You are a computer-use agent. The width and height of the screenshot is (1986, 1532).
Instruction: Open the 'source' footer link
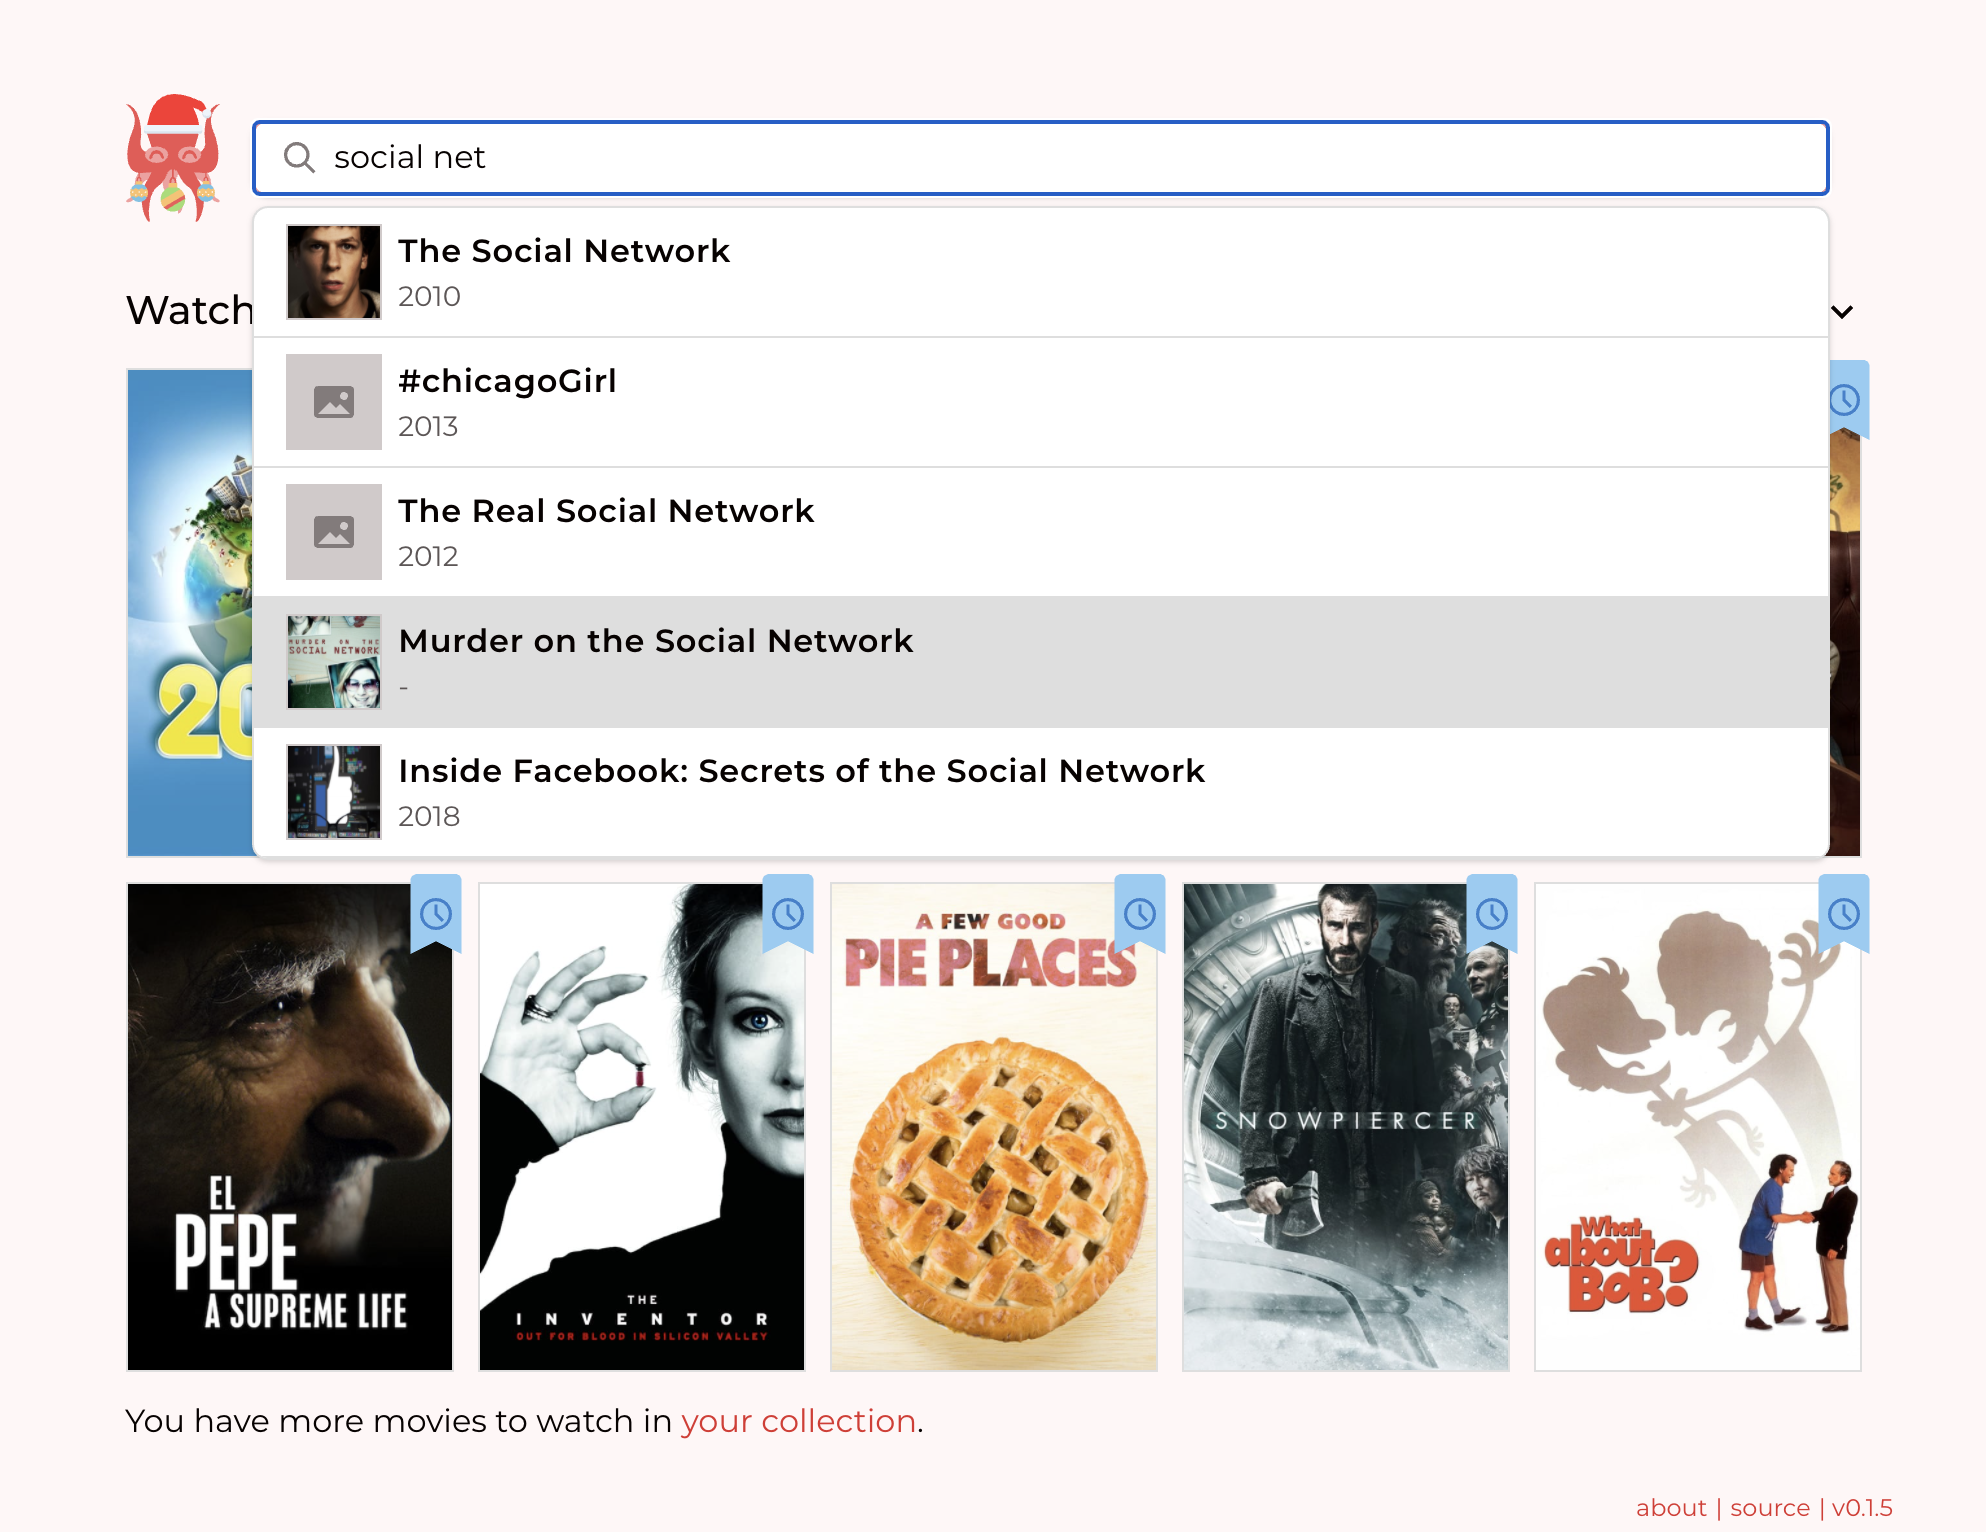(1770, 1508)
